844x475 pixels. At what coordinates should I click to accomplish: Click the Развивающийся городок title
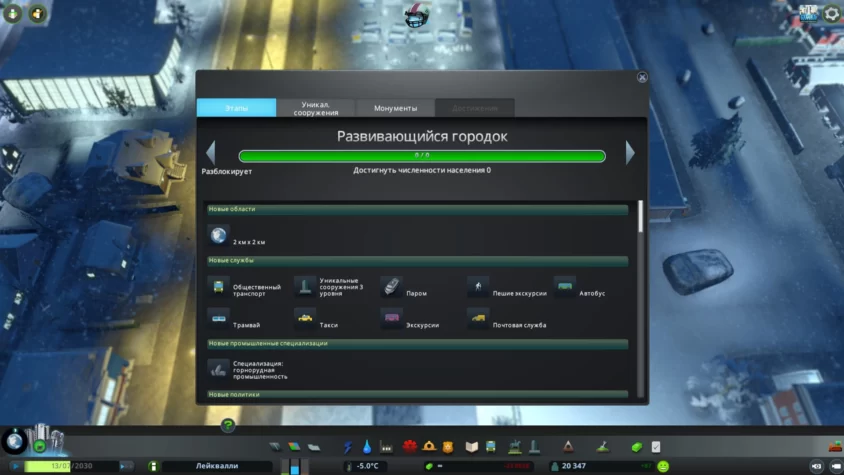(x=422, y=136)
